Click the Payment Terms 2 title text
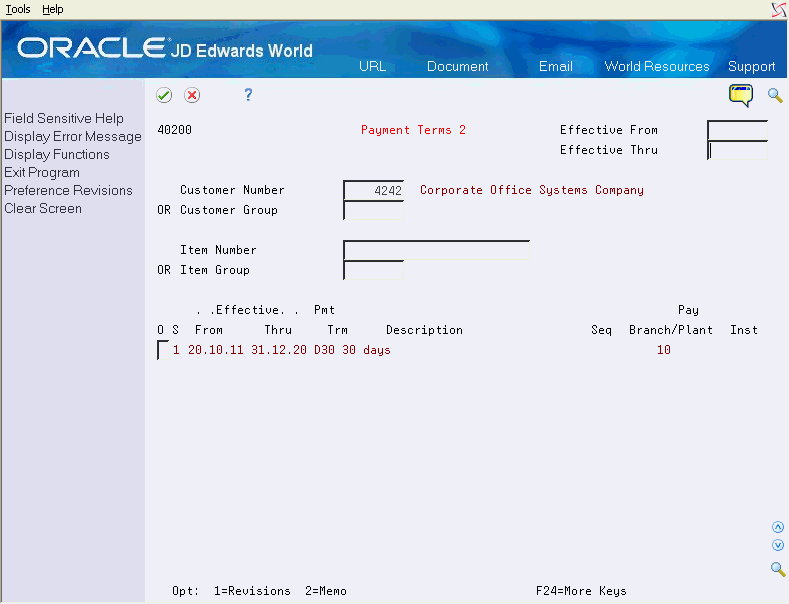Screen dimensions: 789x604 coord(413,130)
